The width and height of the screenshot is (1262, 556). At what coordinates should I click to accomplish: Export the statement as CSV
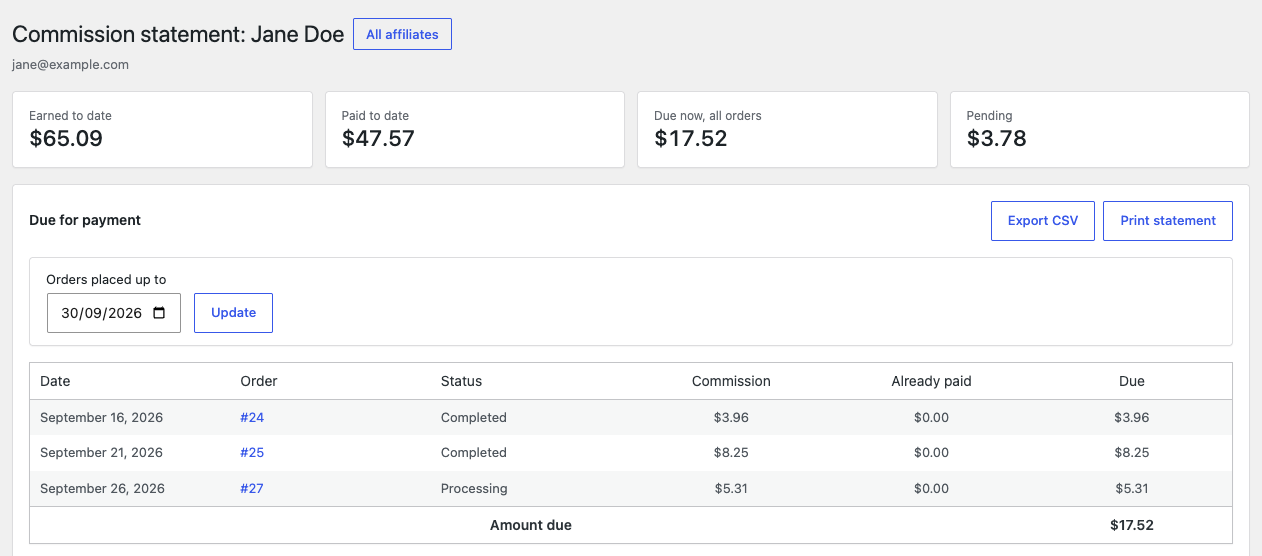pyautogui.click(x=1043, y=221)
